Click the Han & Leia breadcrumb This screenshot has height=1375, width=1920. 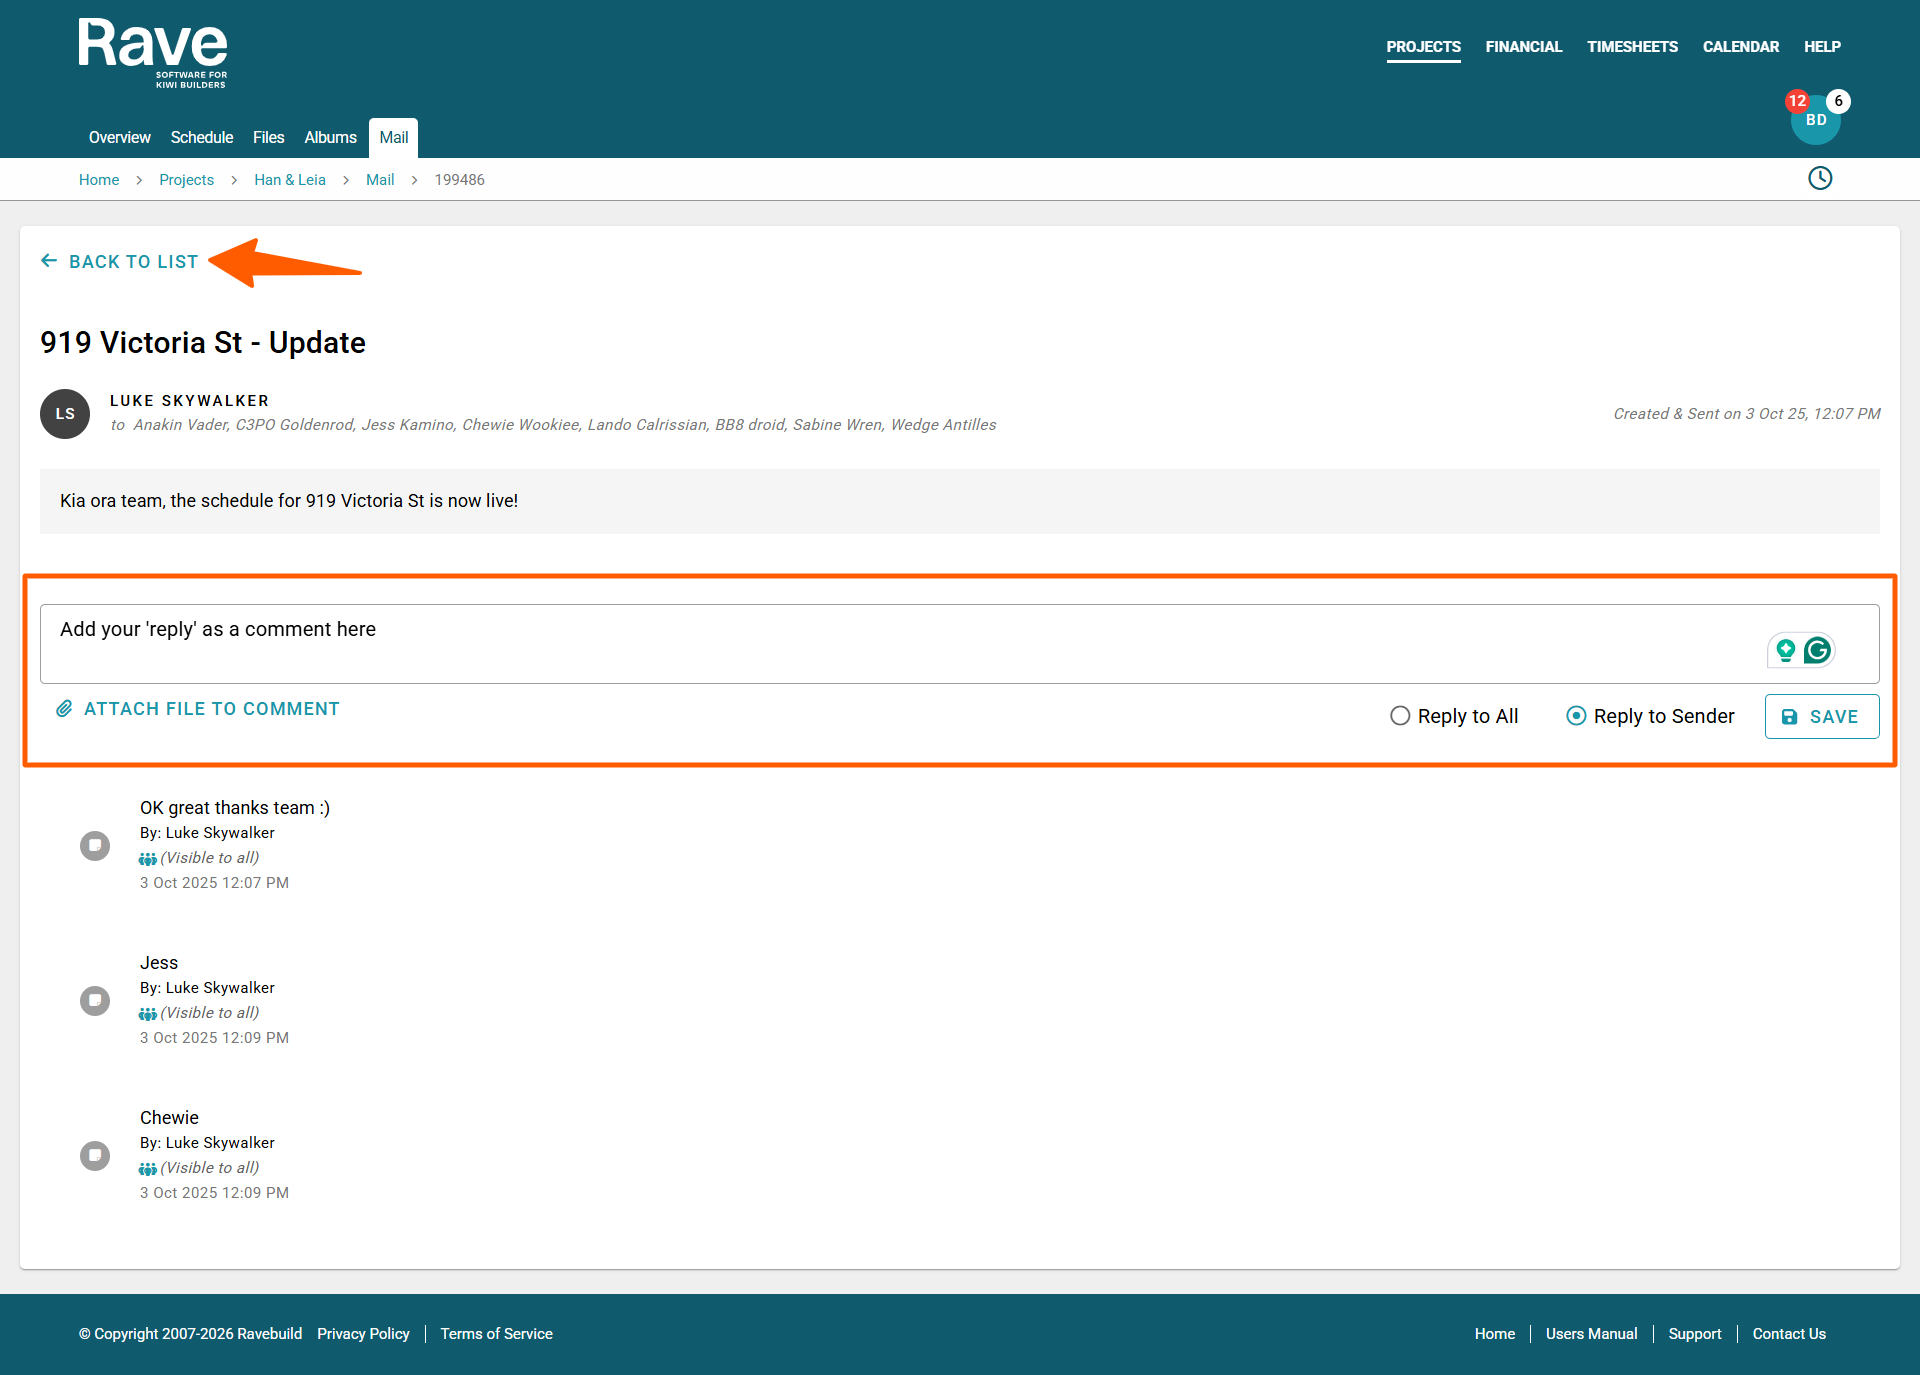click(x=290, y=180)
